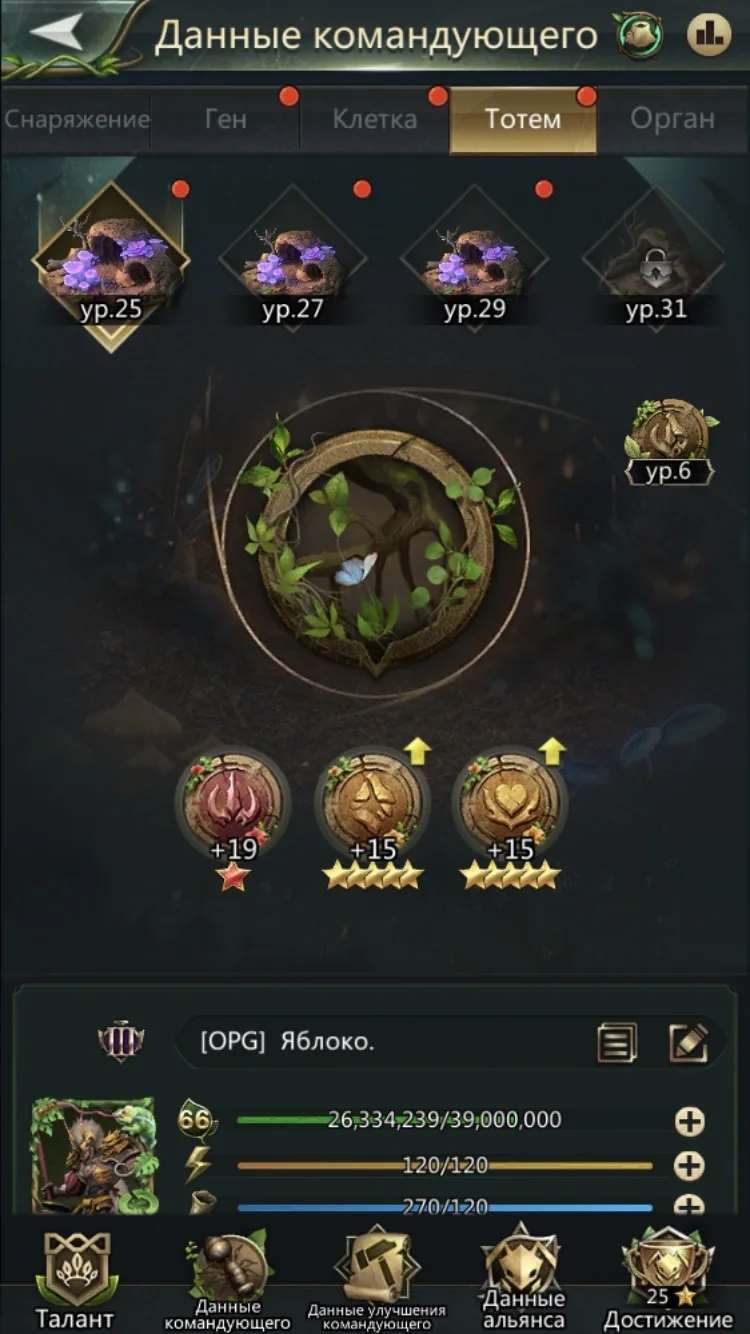
Task: Open the Снаряжение tab
Action: [76, 120]
